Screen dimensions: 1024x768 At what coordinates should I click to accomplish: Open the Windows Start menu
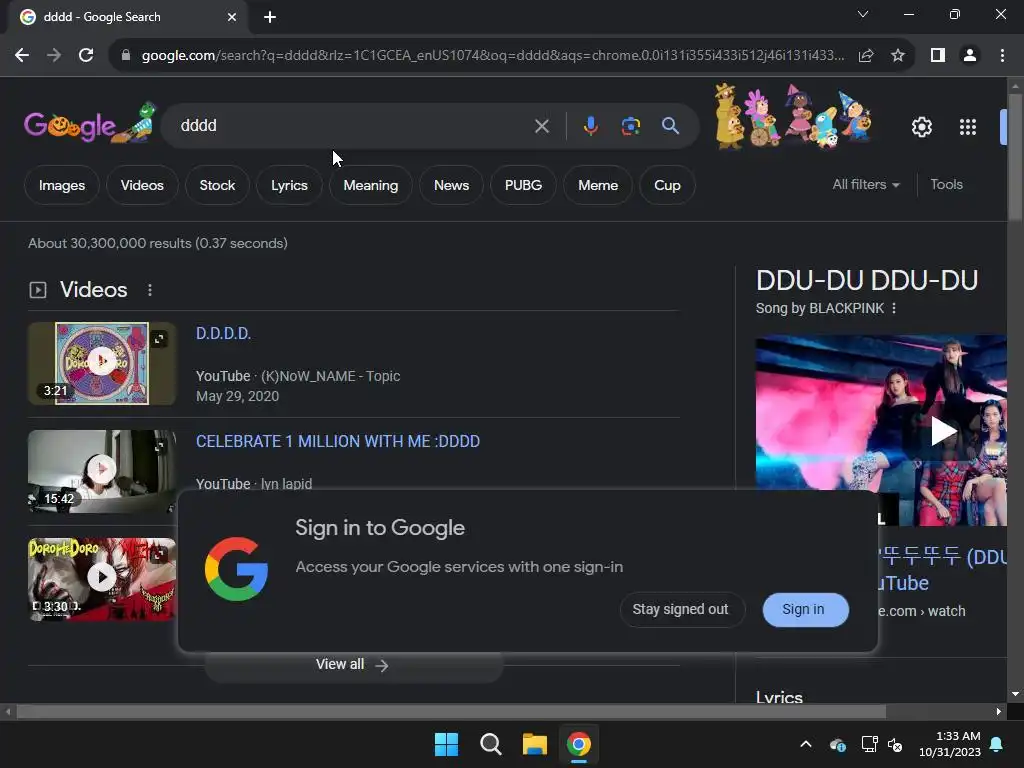click(x=447, y=744)
